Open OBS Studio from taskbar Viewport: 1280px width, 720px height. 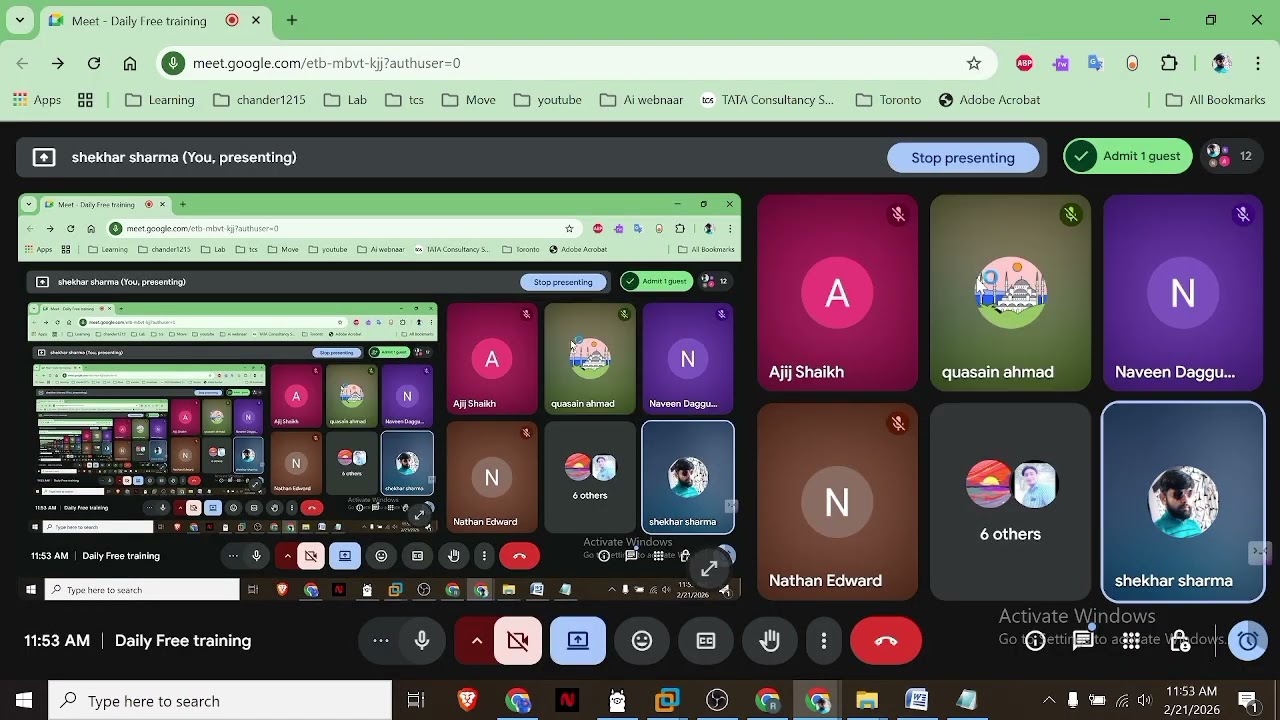(x=717, y=701)
